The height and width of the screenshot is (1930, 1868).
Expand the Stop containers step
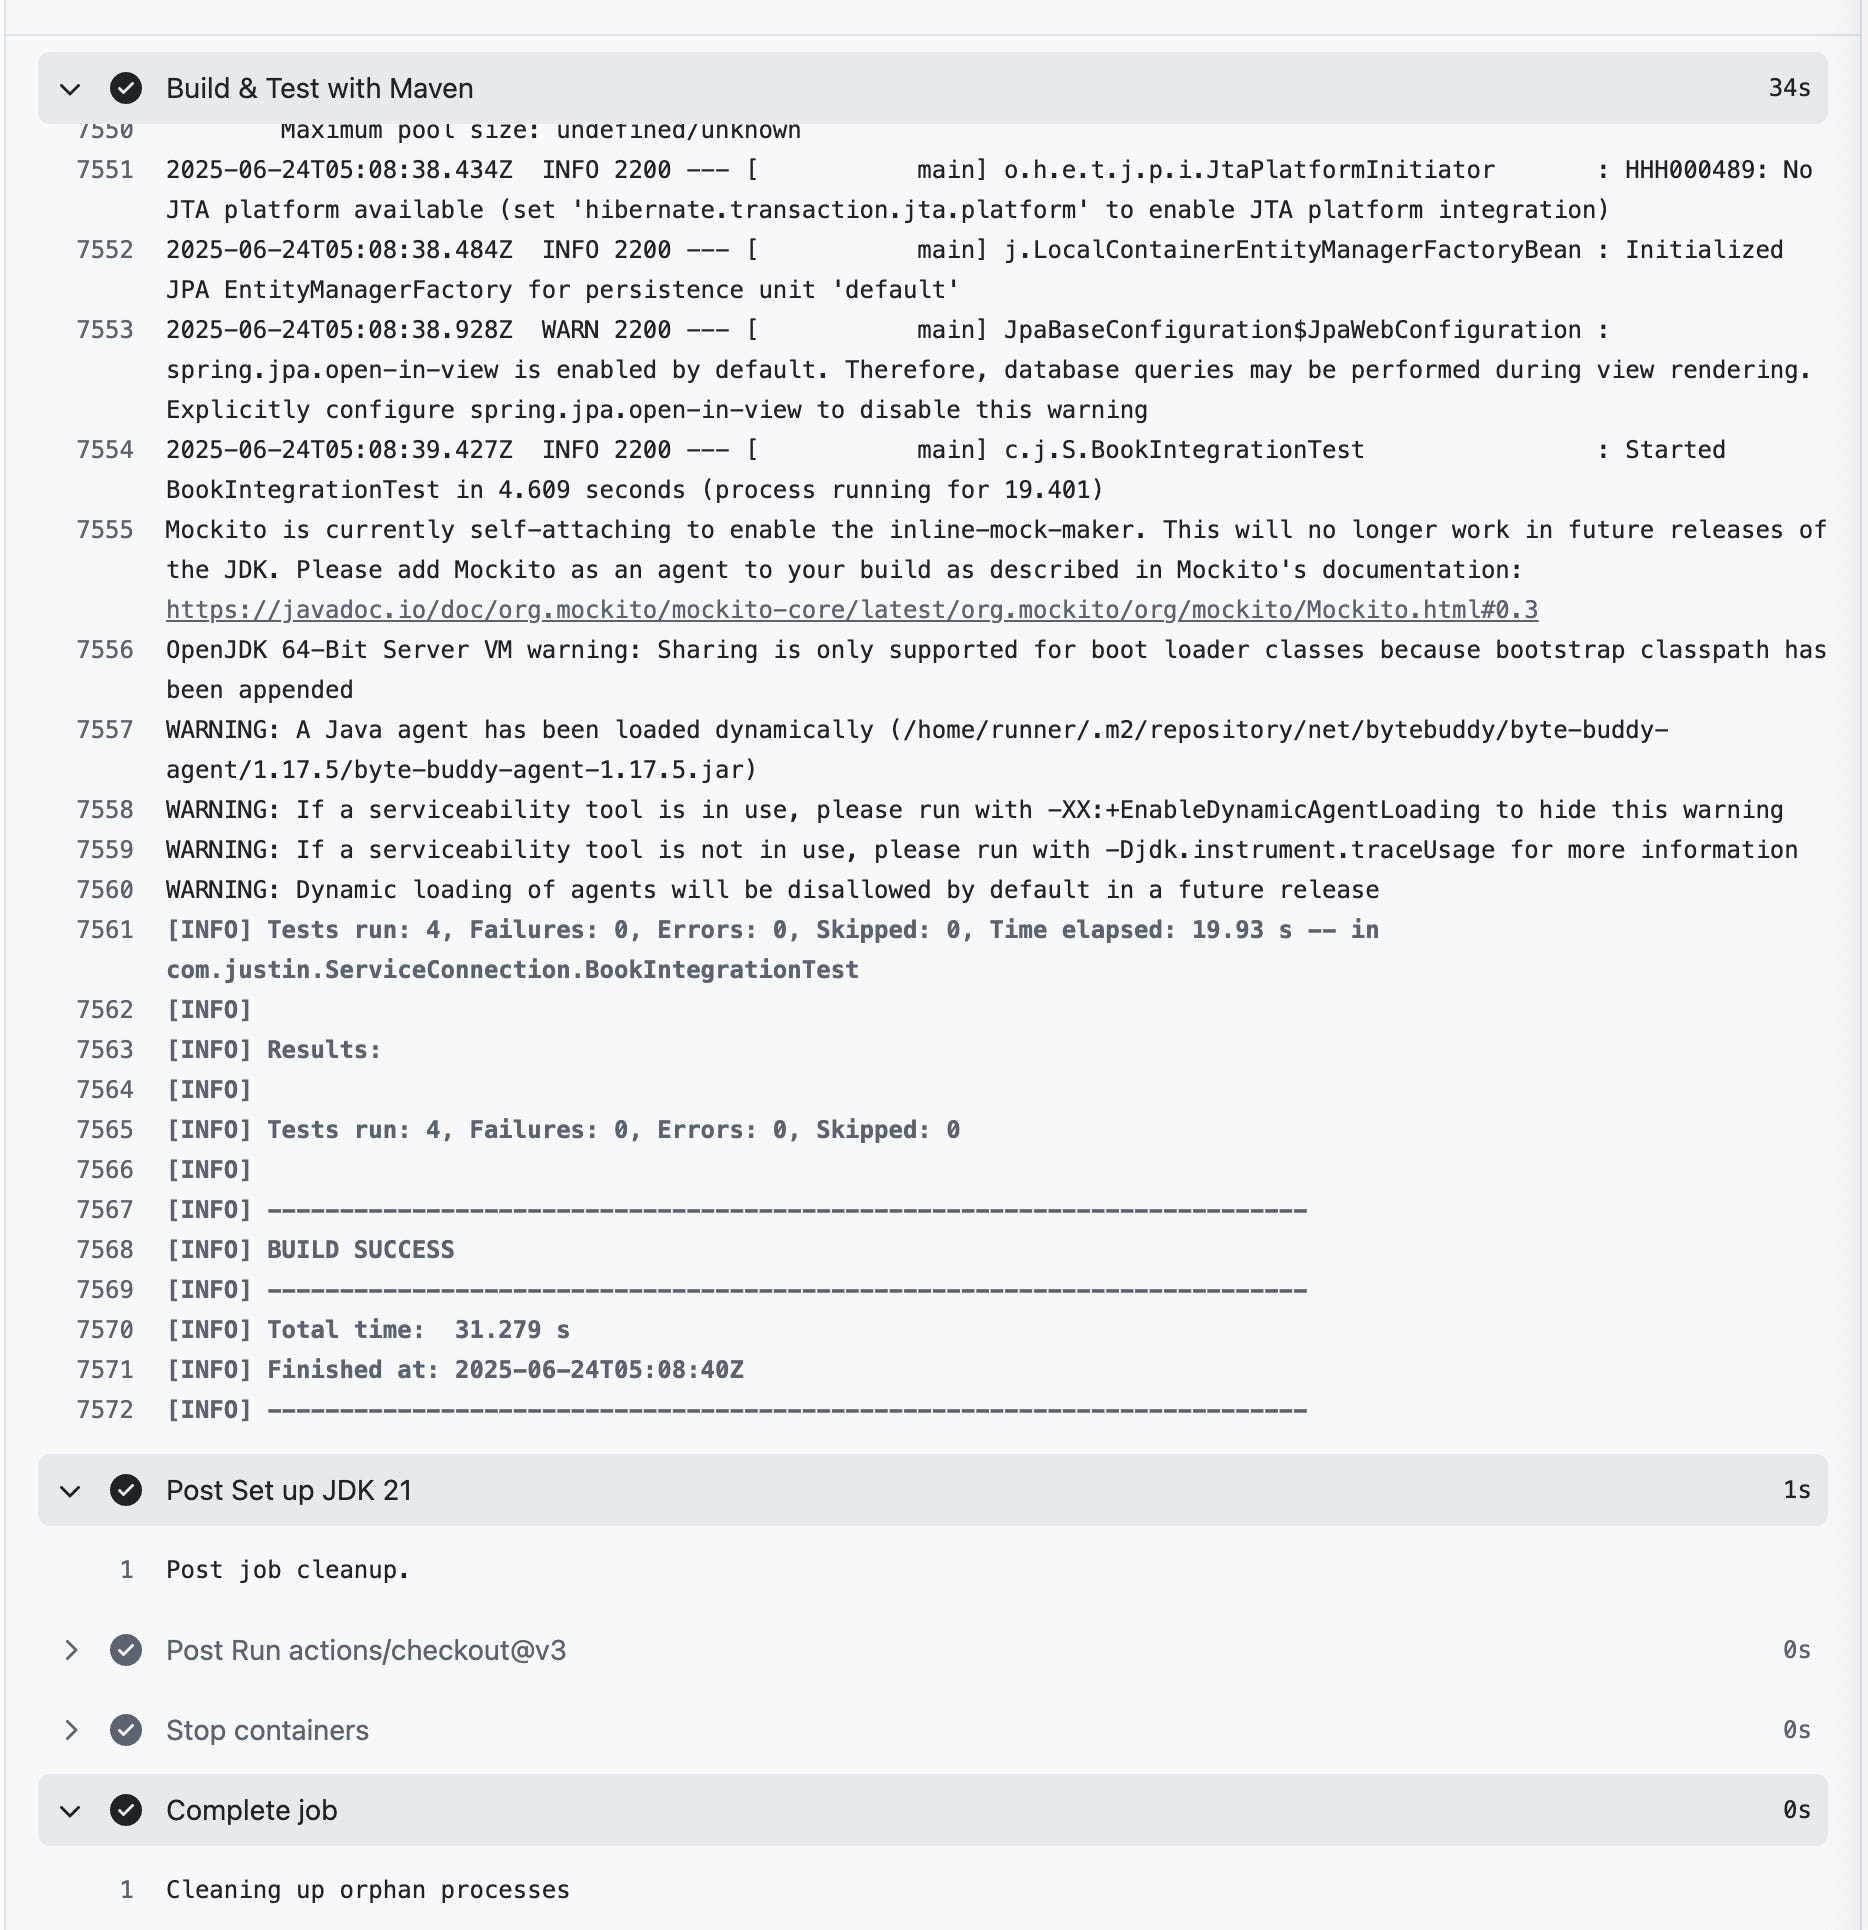(70, 1731)
